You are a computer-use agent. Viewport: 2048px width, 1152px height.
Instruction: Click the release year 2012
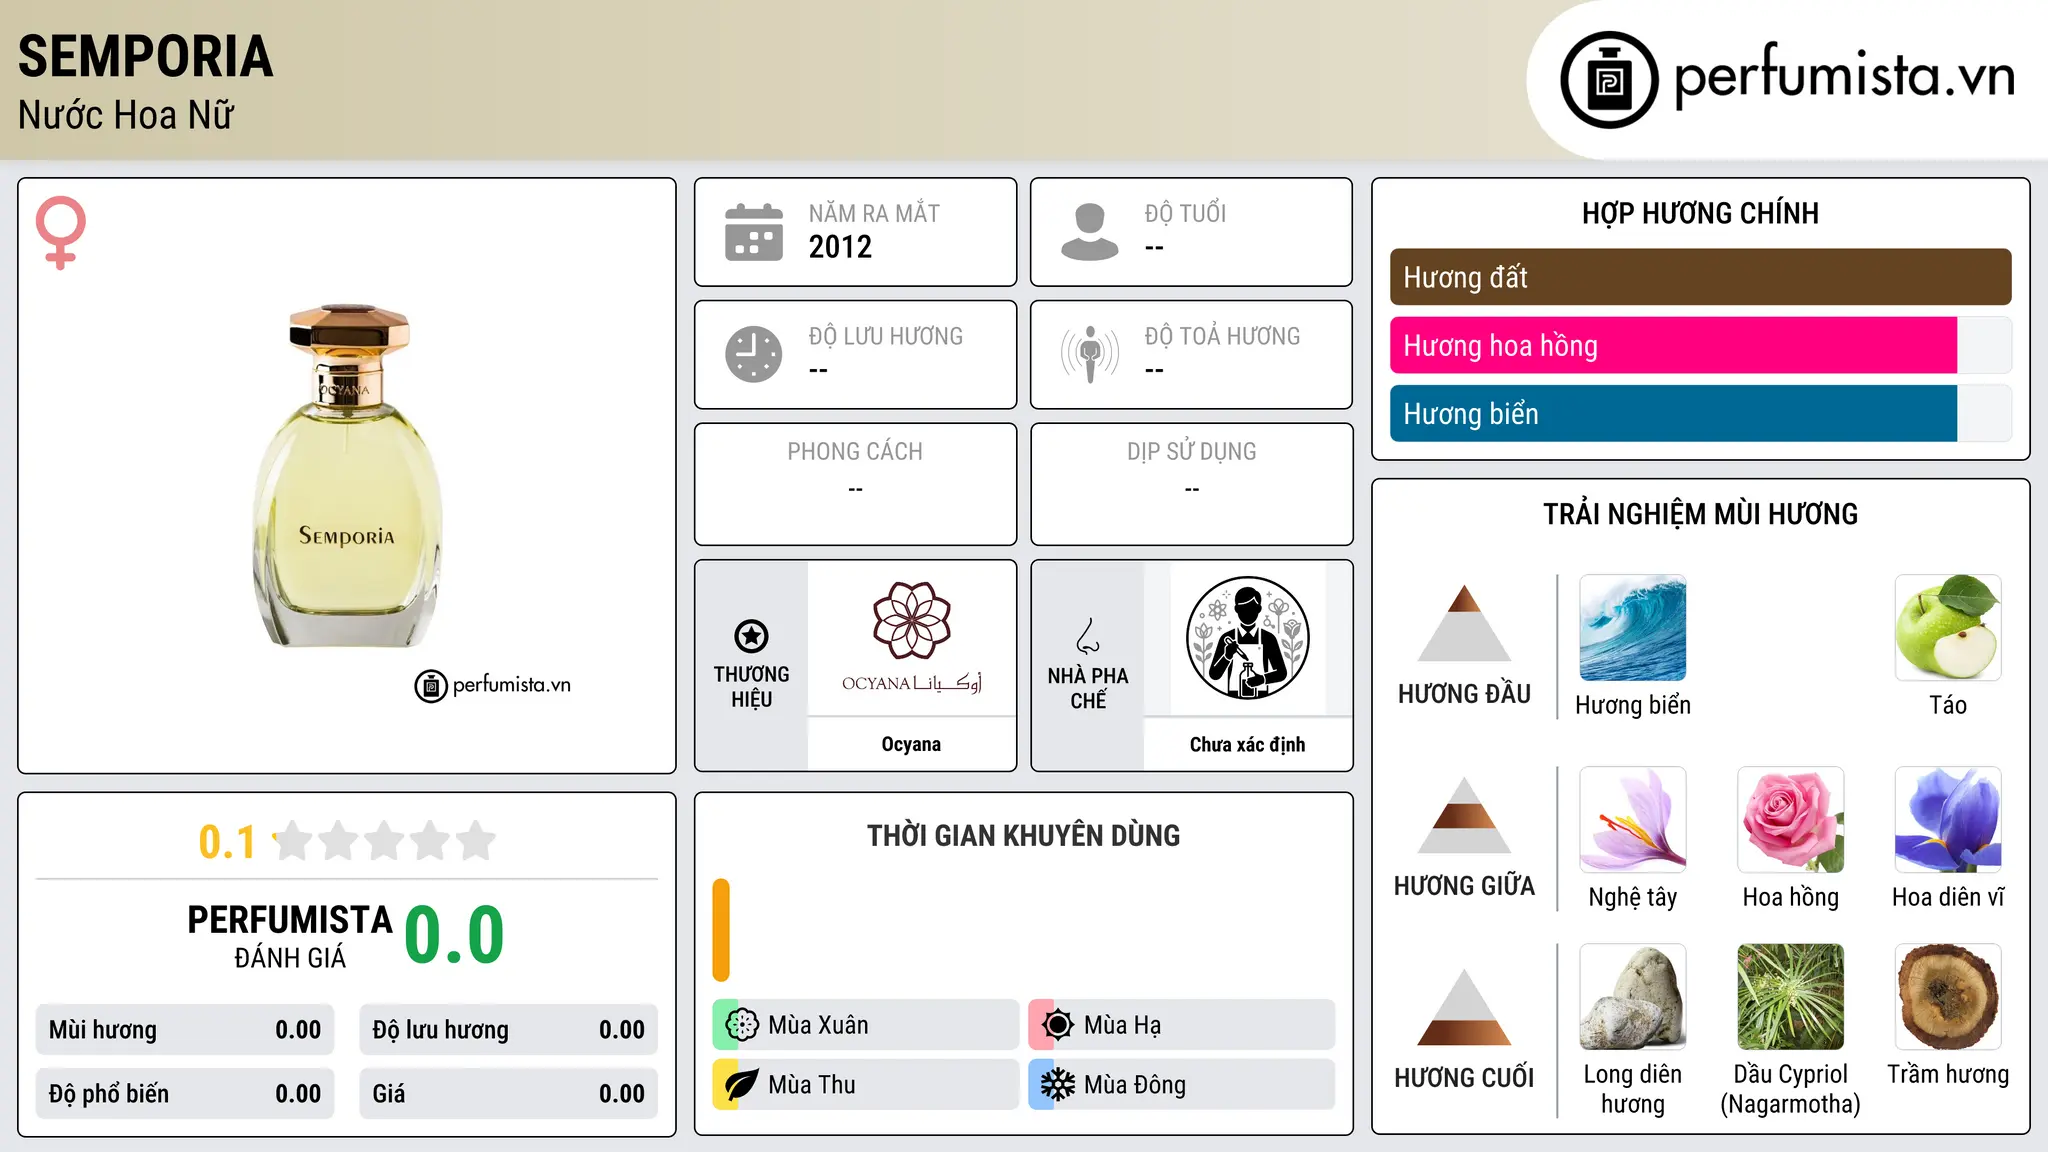coord(840,247)
